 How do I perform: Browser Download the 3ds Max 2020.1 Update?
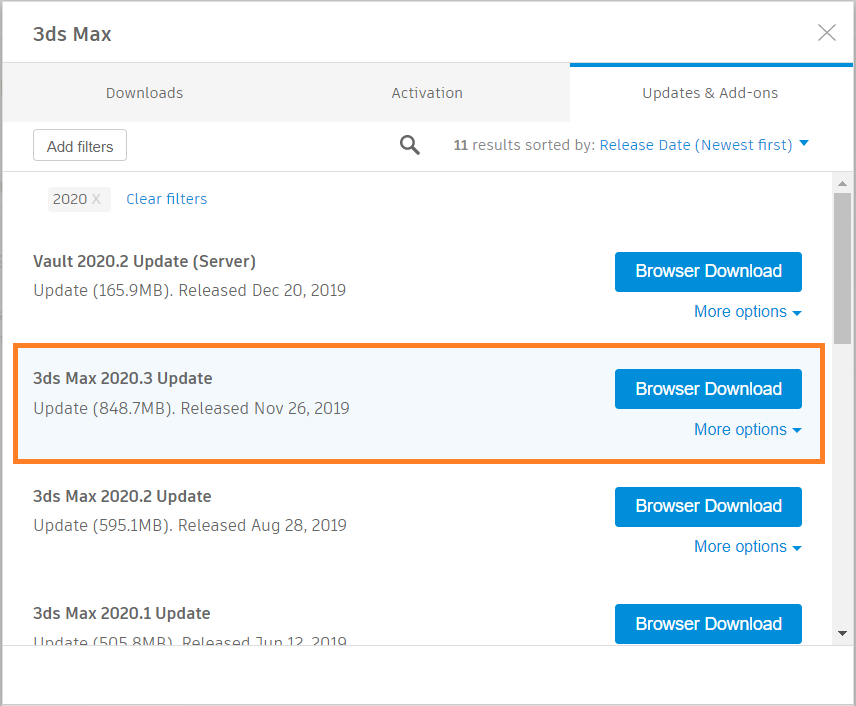pos(708,624)
